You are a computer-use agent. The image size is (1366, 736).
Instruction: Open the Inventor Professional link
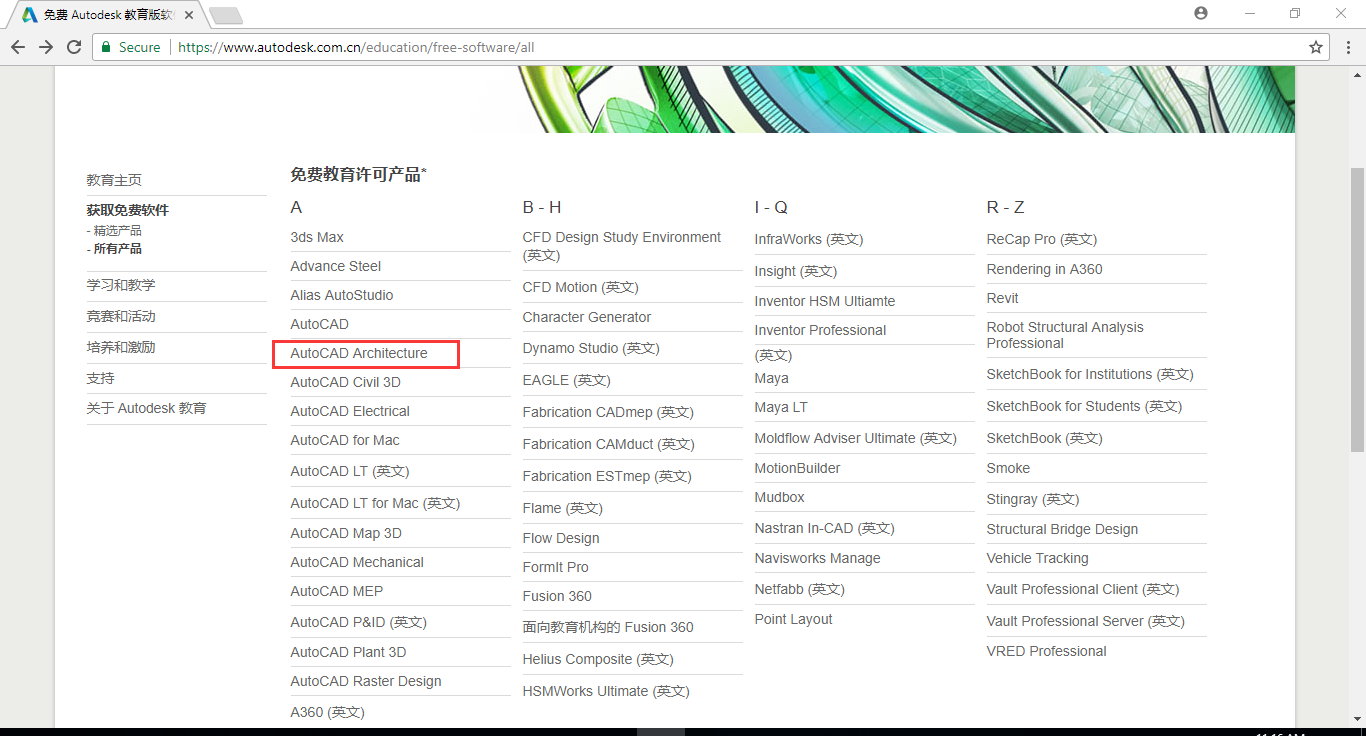(x=820, y=330)
